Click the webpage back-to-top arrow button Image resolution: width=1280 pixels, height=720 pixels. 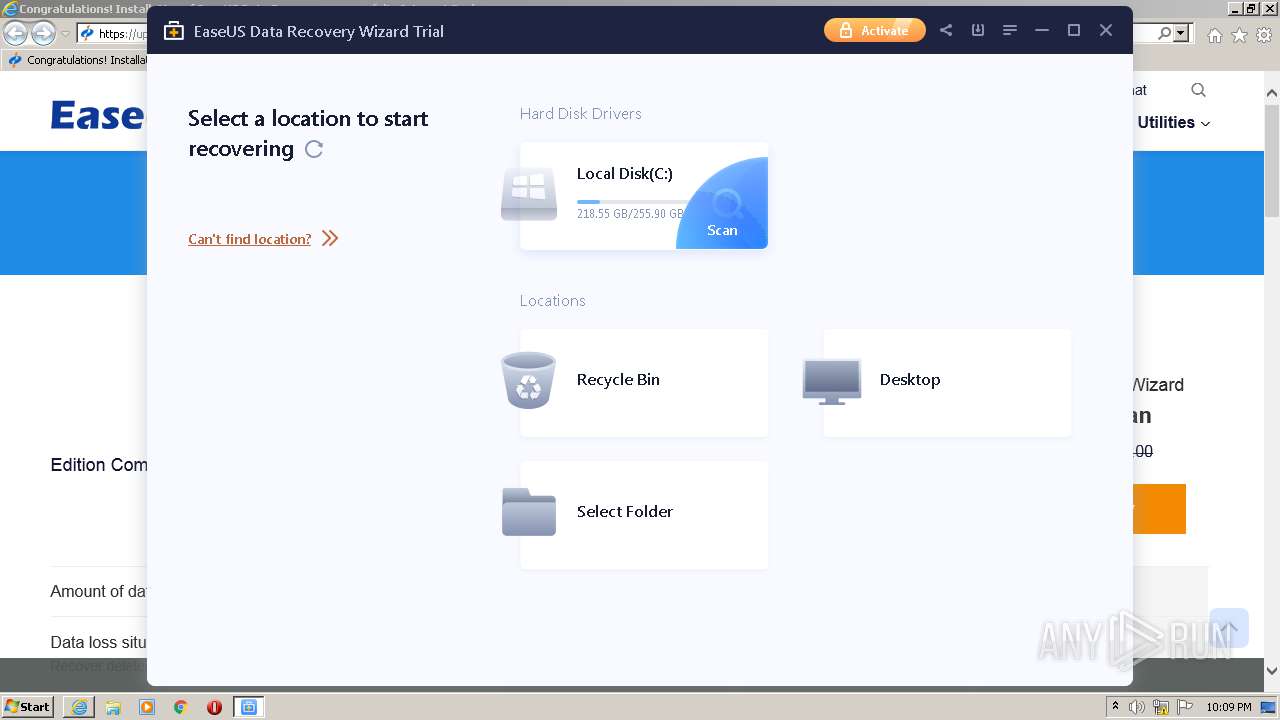tap(1229, 628)
